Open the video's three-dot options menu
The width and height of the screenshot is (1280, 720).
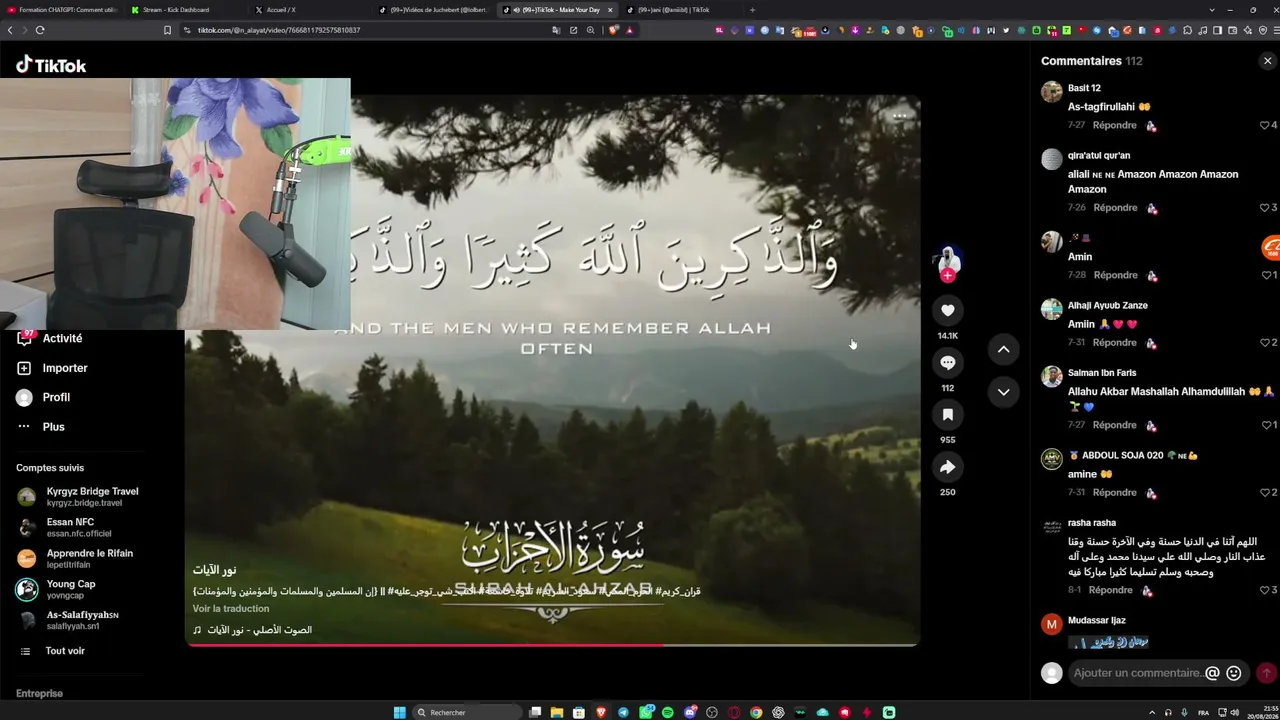(x=899, y=116)
